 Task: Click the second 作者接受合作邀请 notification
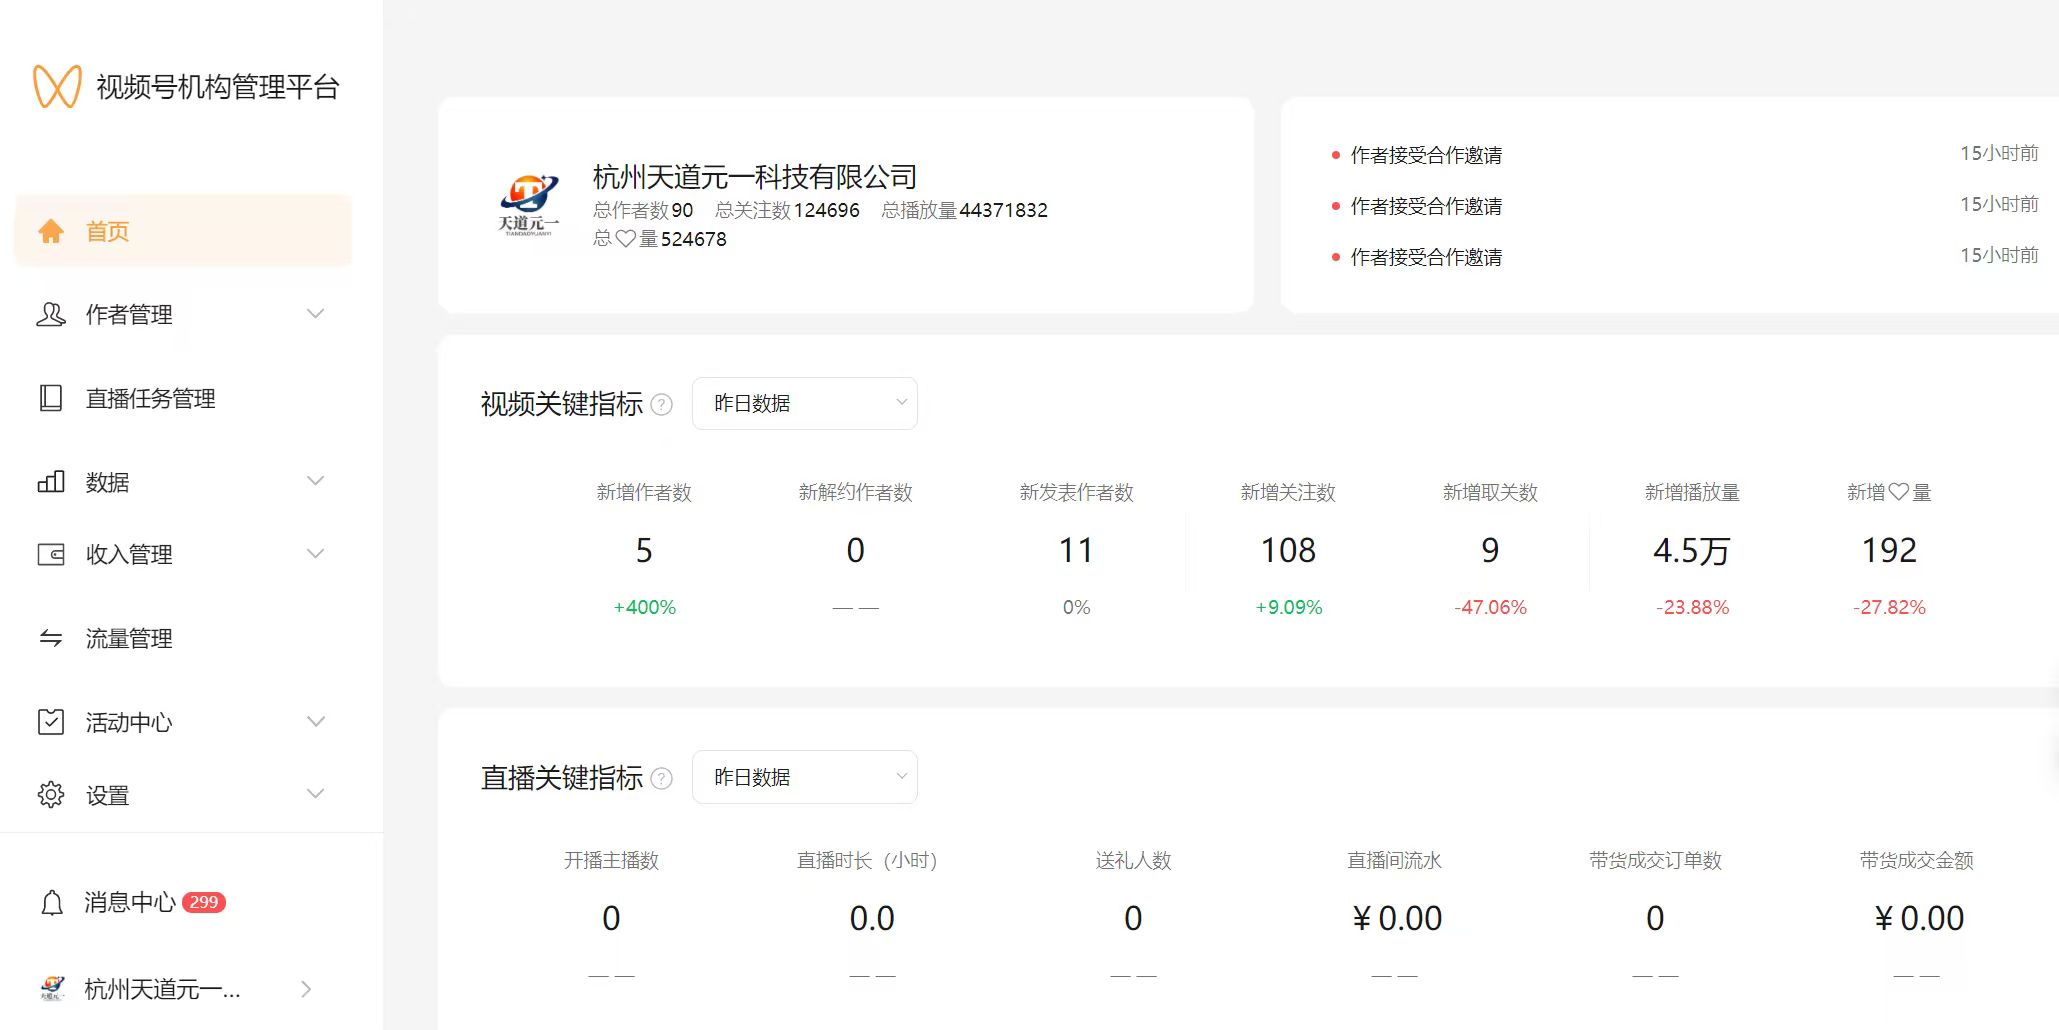point(1426,206)
